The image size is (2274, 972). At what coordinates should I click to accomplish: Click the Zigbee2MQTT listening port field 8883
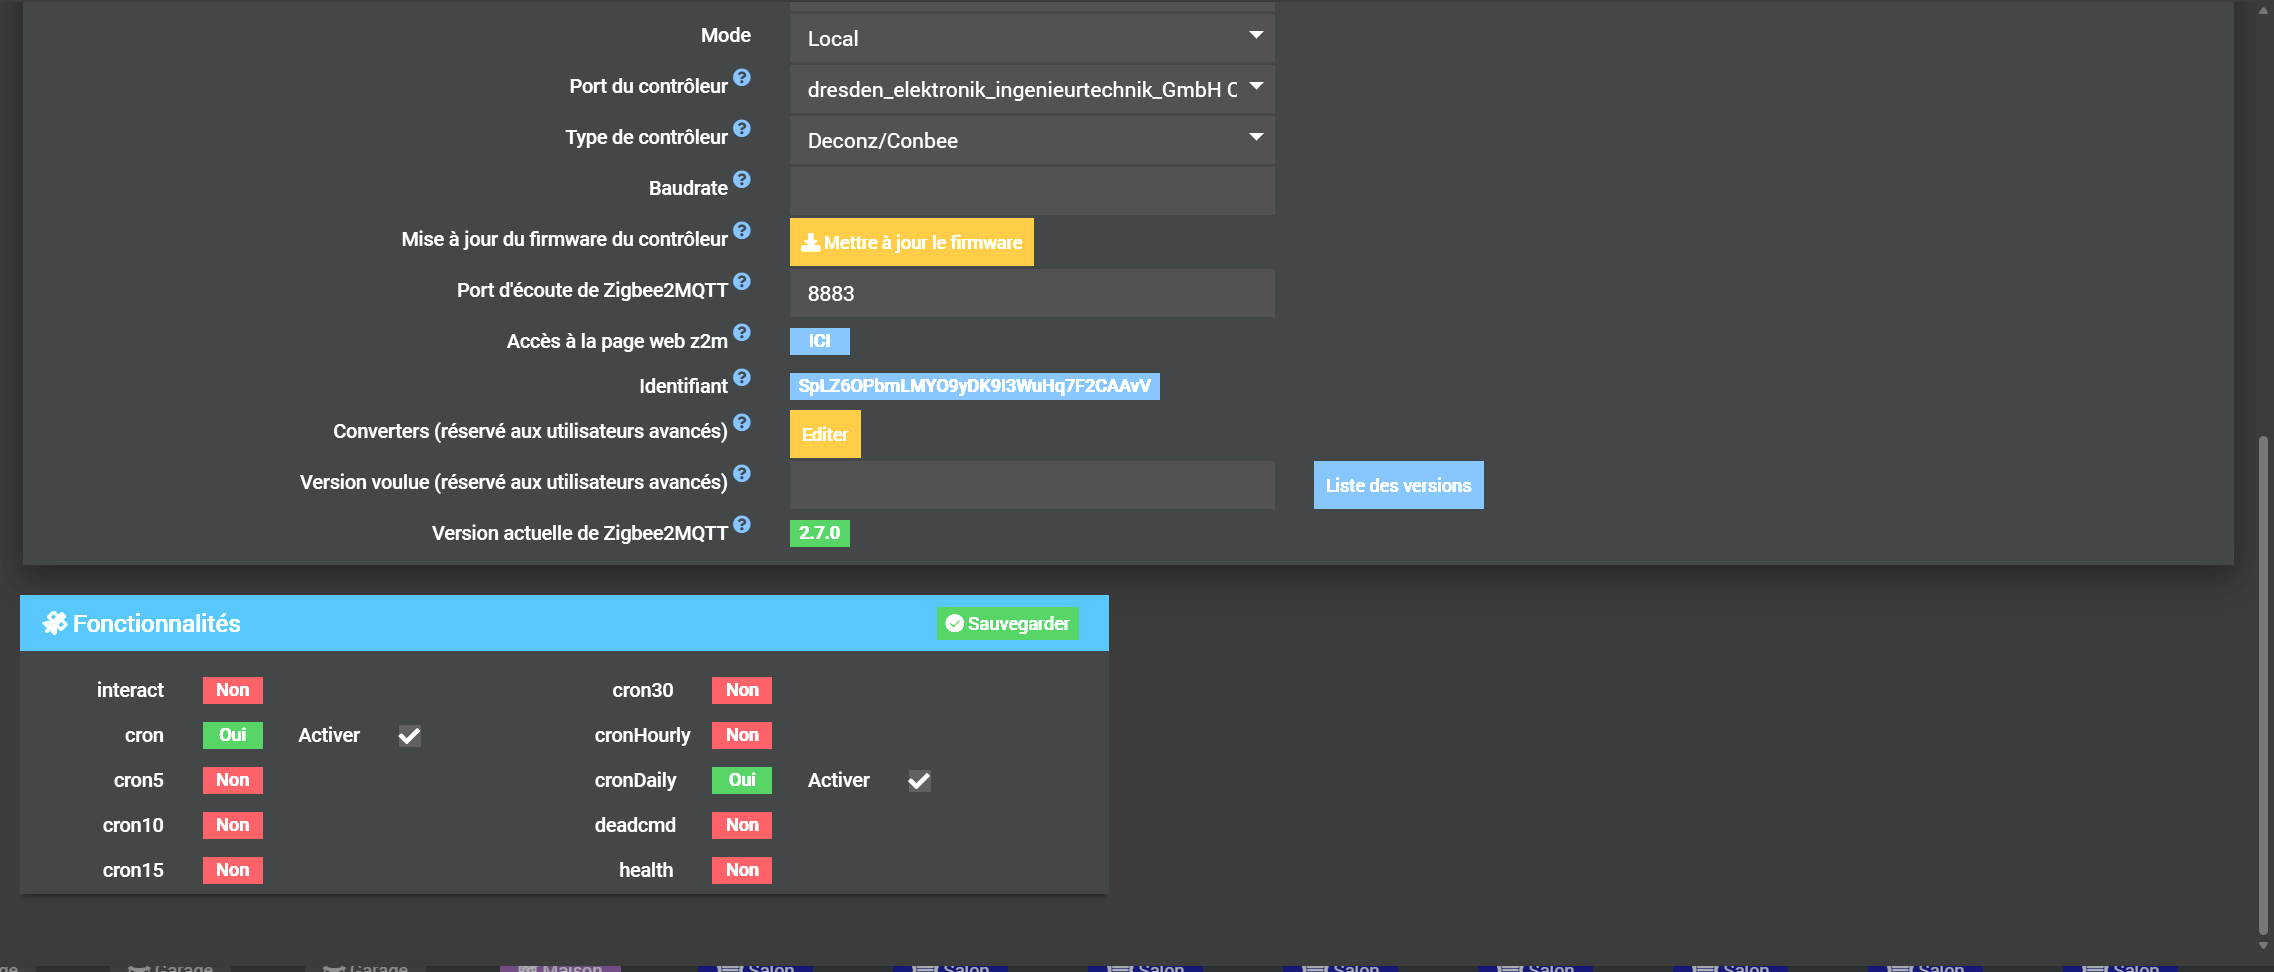1032,293
